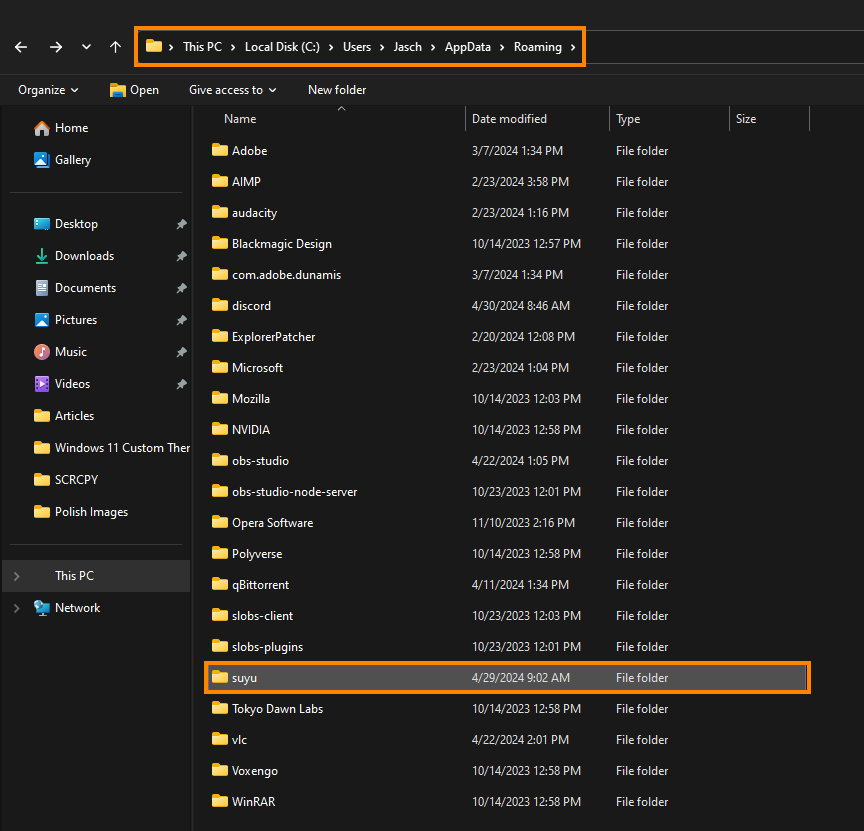Open pinned Pictures folder
The image size is (864, 831).
(65, 320)
